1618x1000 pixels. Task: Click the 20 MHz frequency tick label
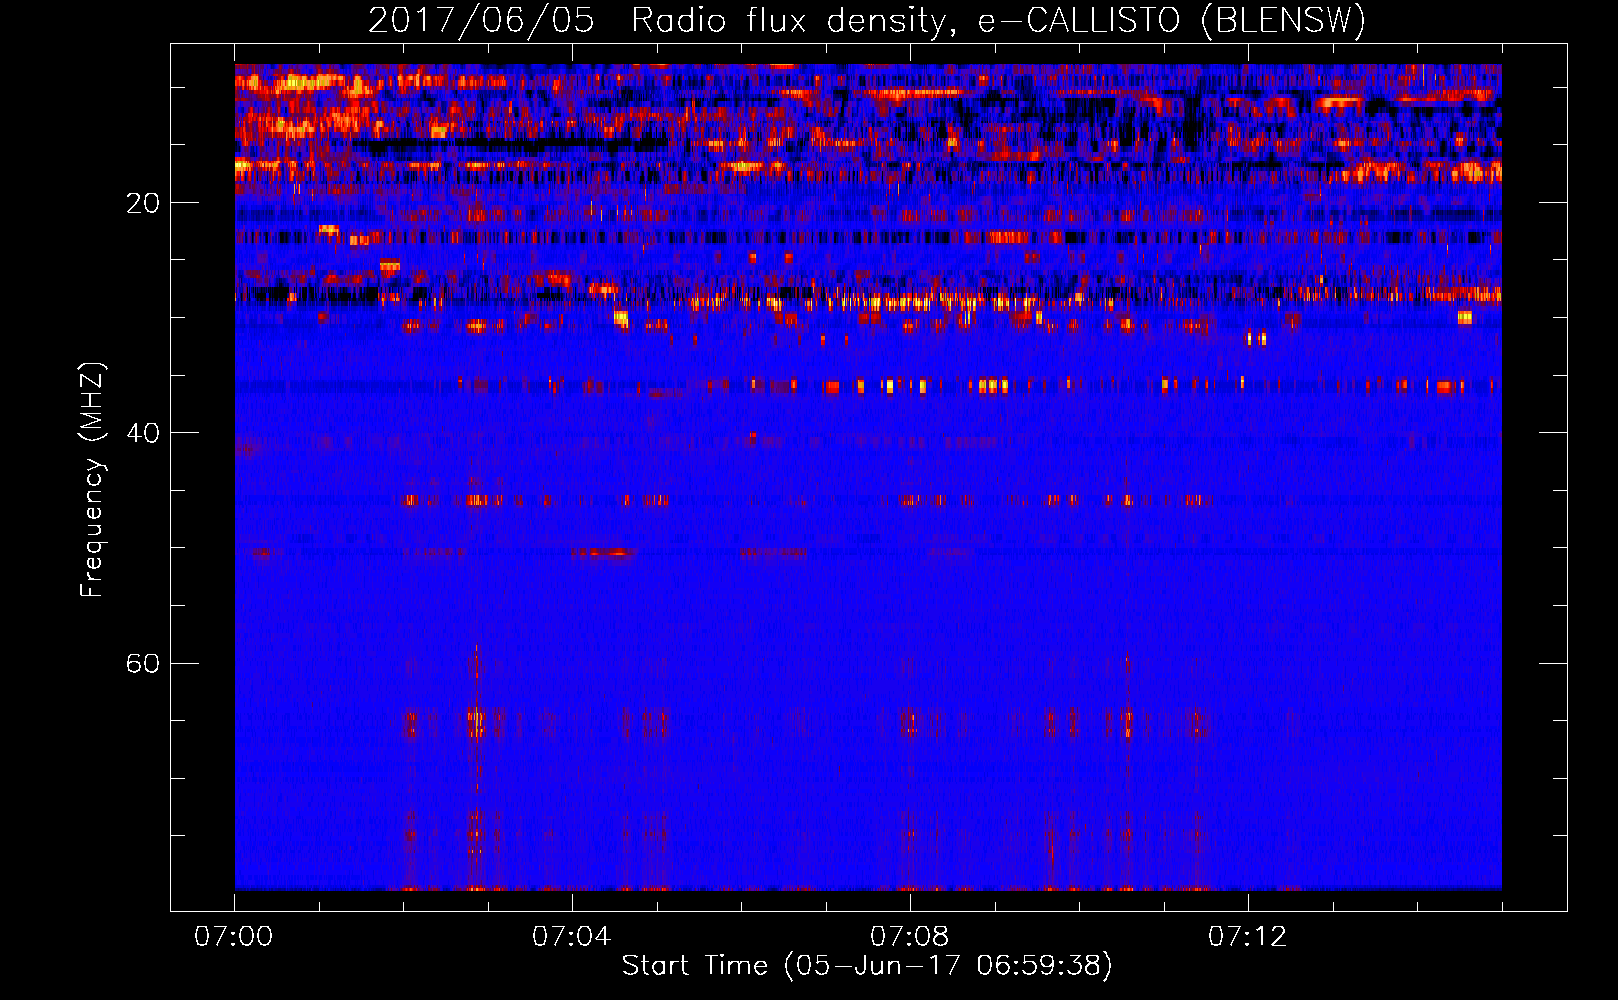pos(143,203)
